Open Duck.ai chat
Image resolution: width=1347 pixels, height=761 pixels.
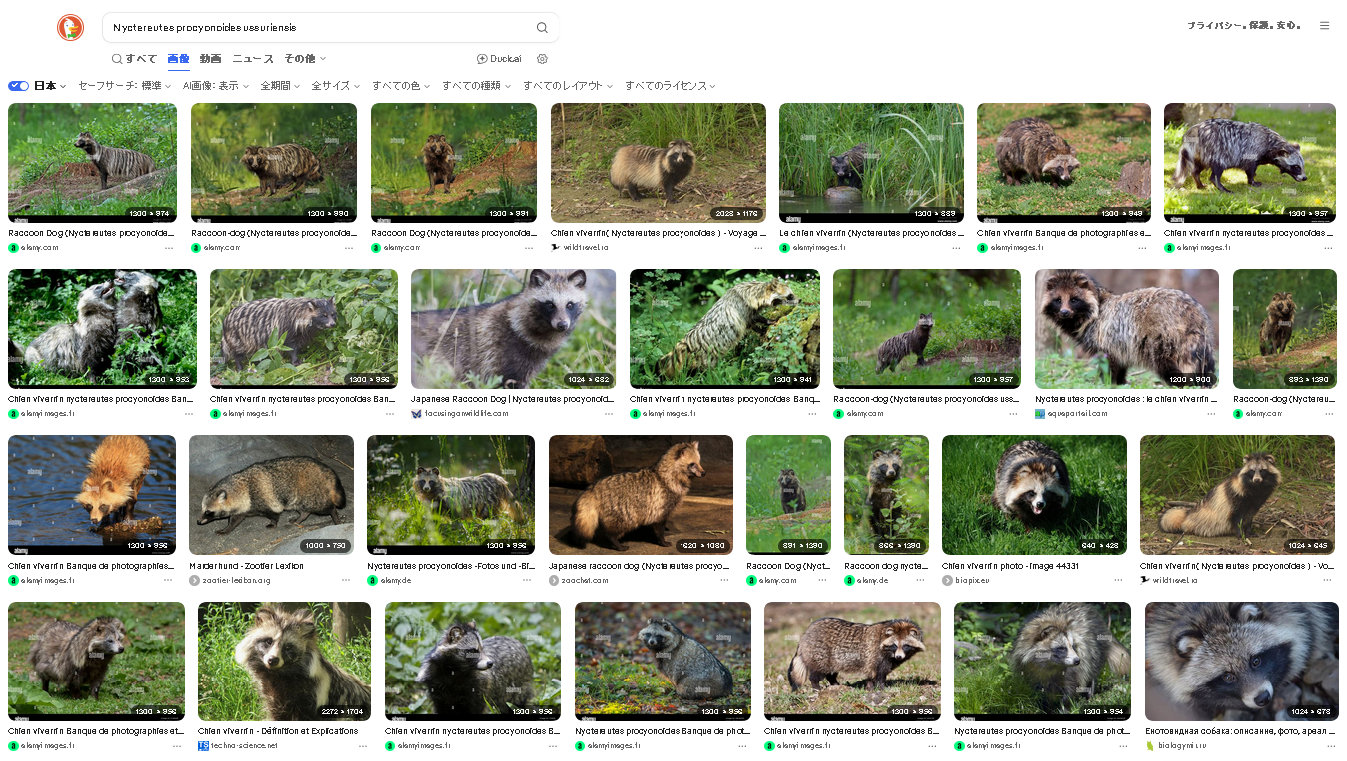pyautogui.click(x=499, y=59)
